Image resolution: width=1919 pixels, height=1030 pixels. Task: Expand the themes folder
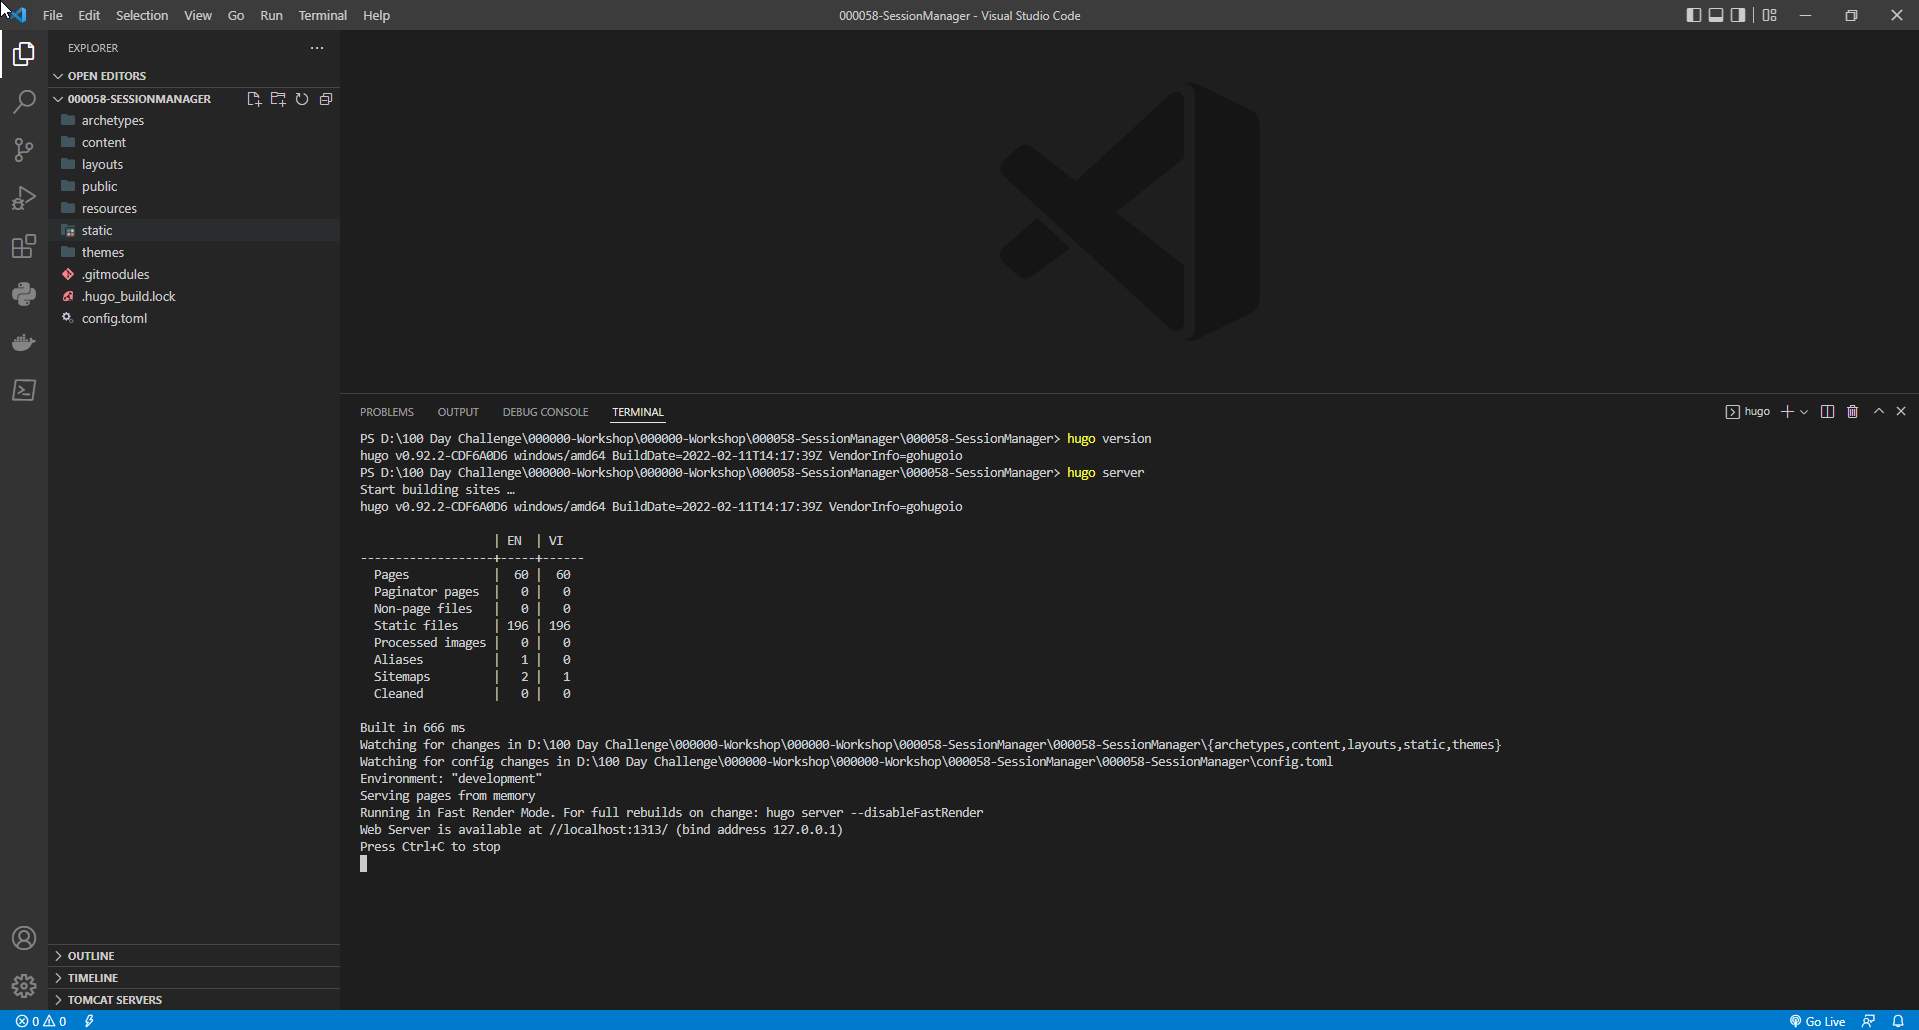tap(194, 253)
